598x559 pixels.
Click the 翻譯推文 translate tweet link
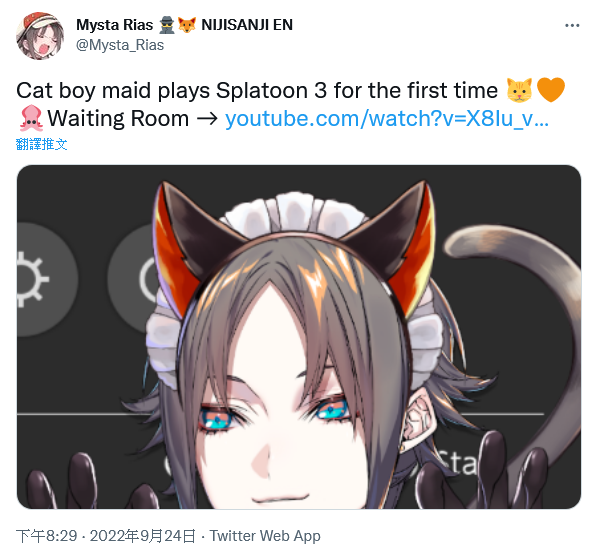(42, 144)
